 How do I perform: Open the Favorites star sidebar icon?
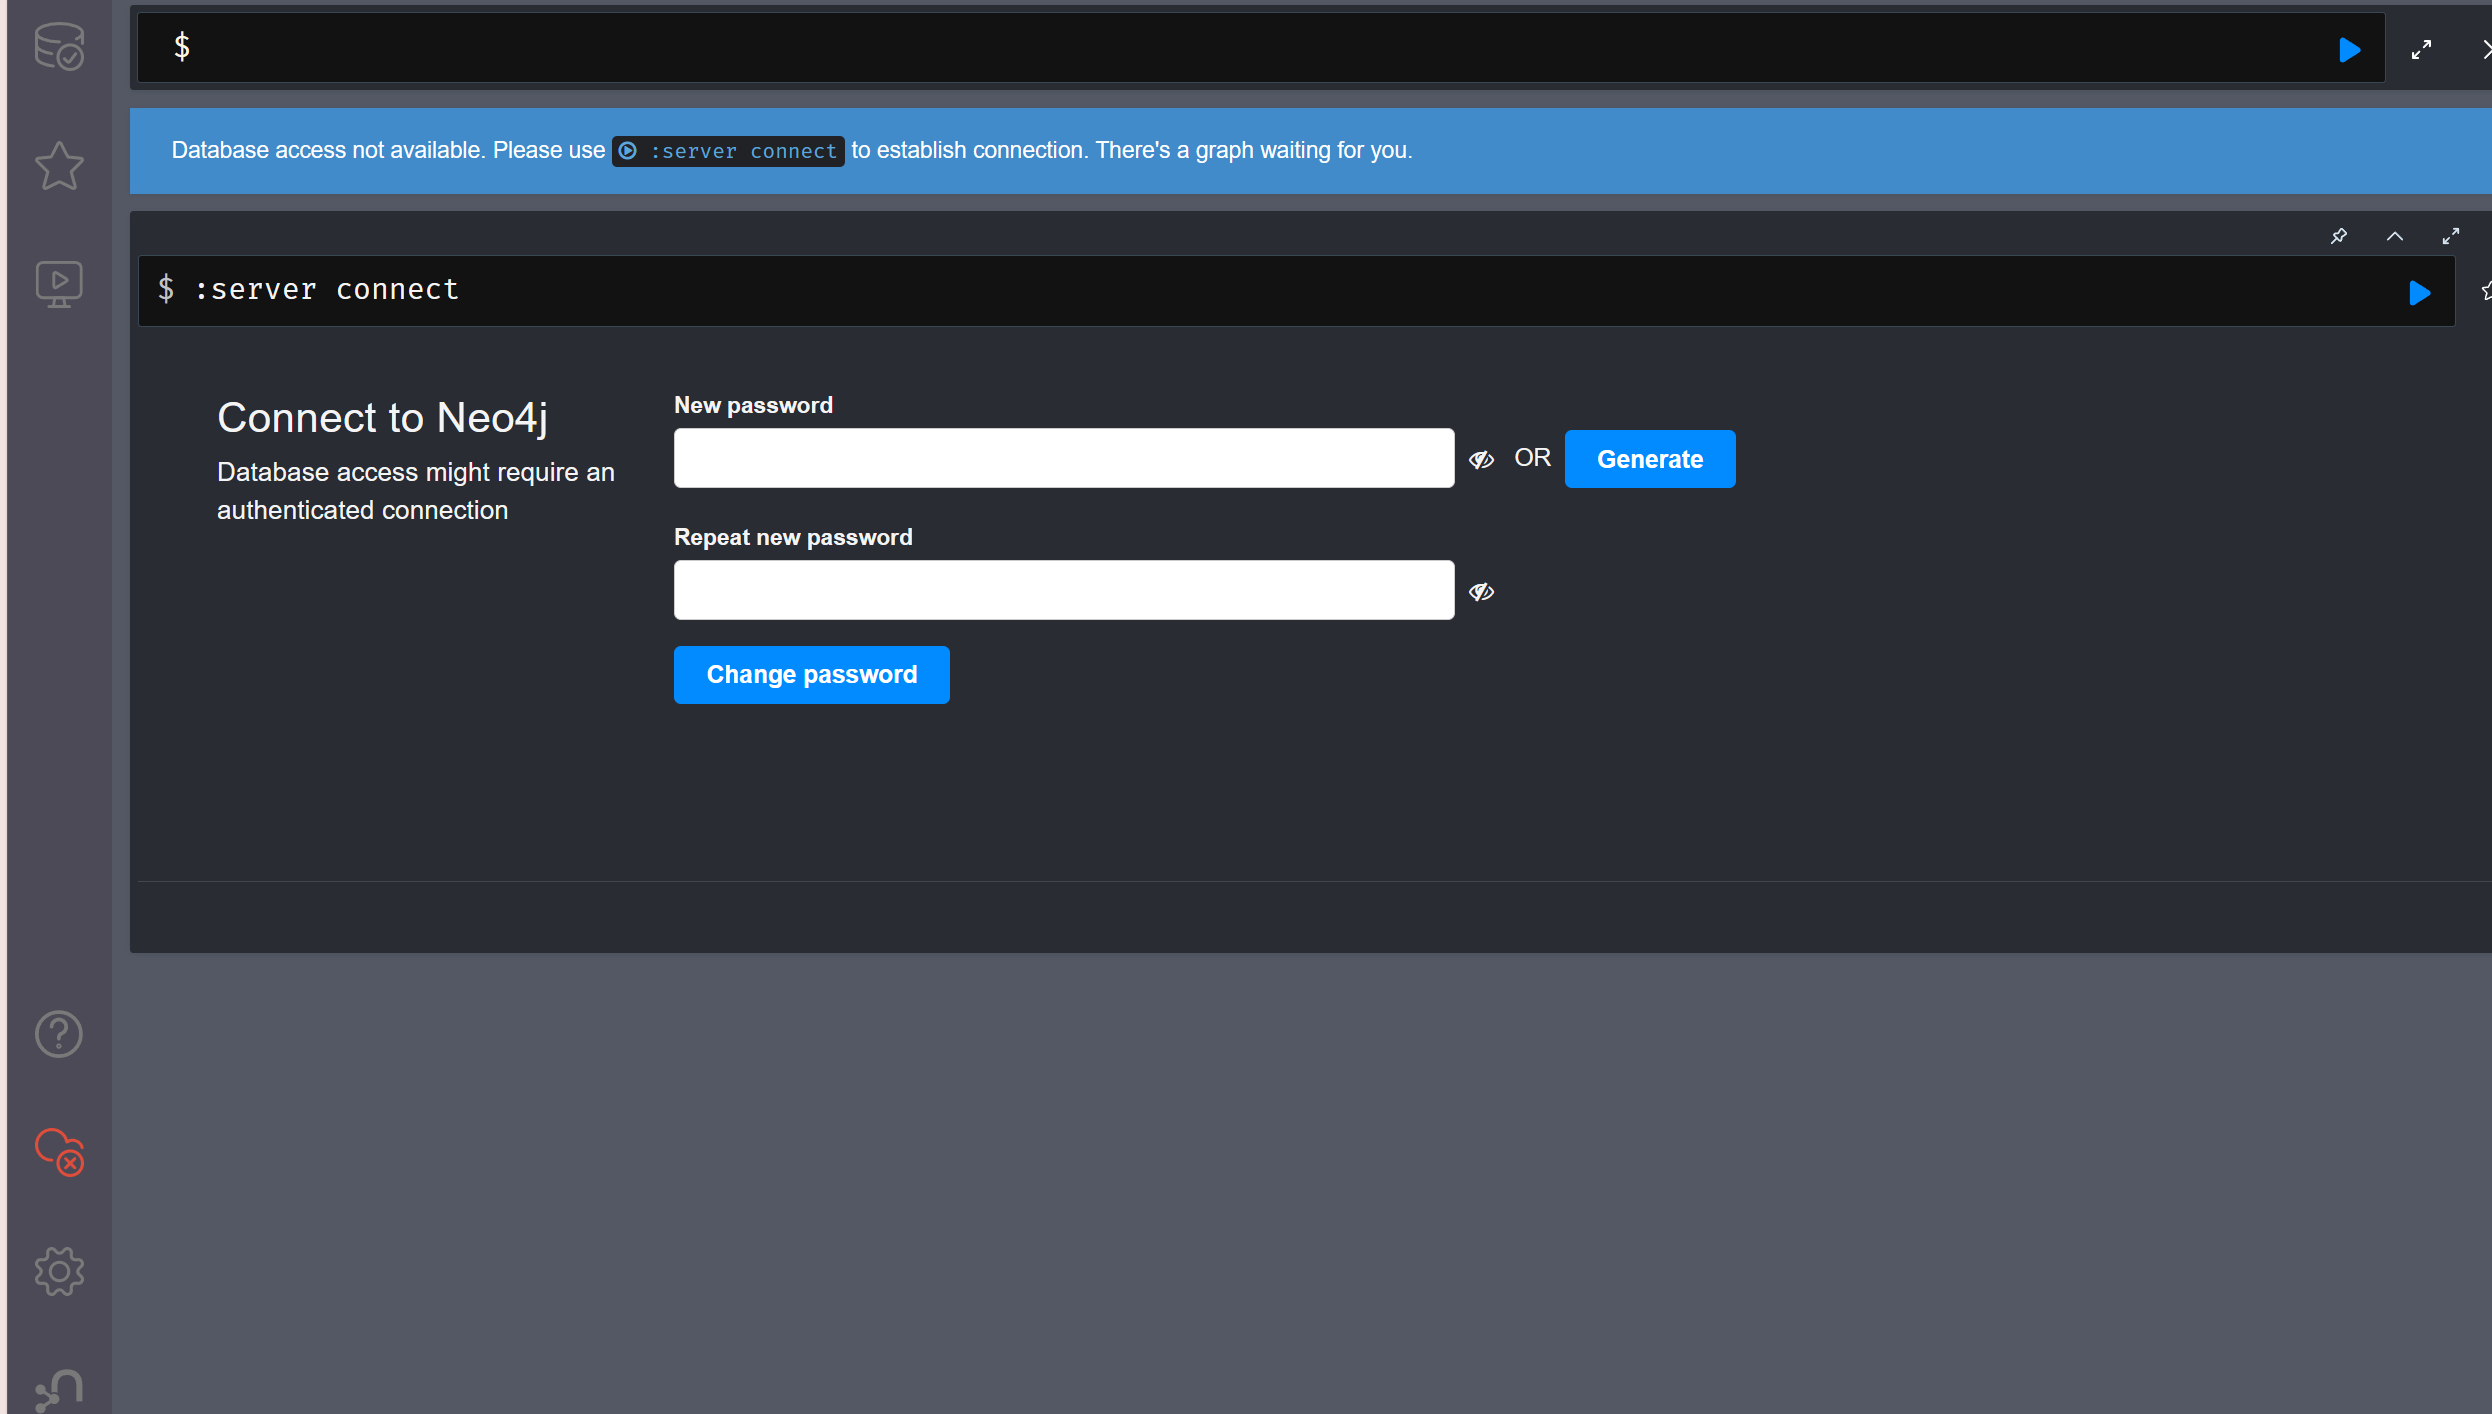pos(59,165)
